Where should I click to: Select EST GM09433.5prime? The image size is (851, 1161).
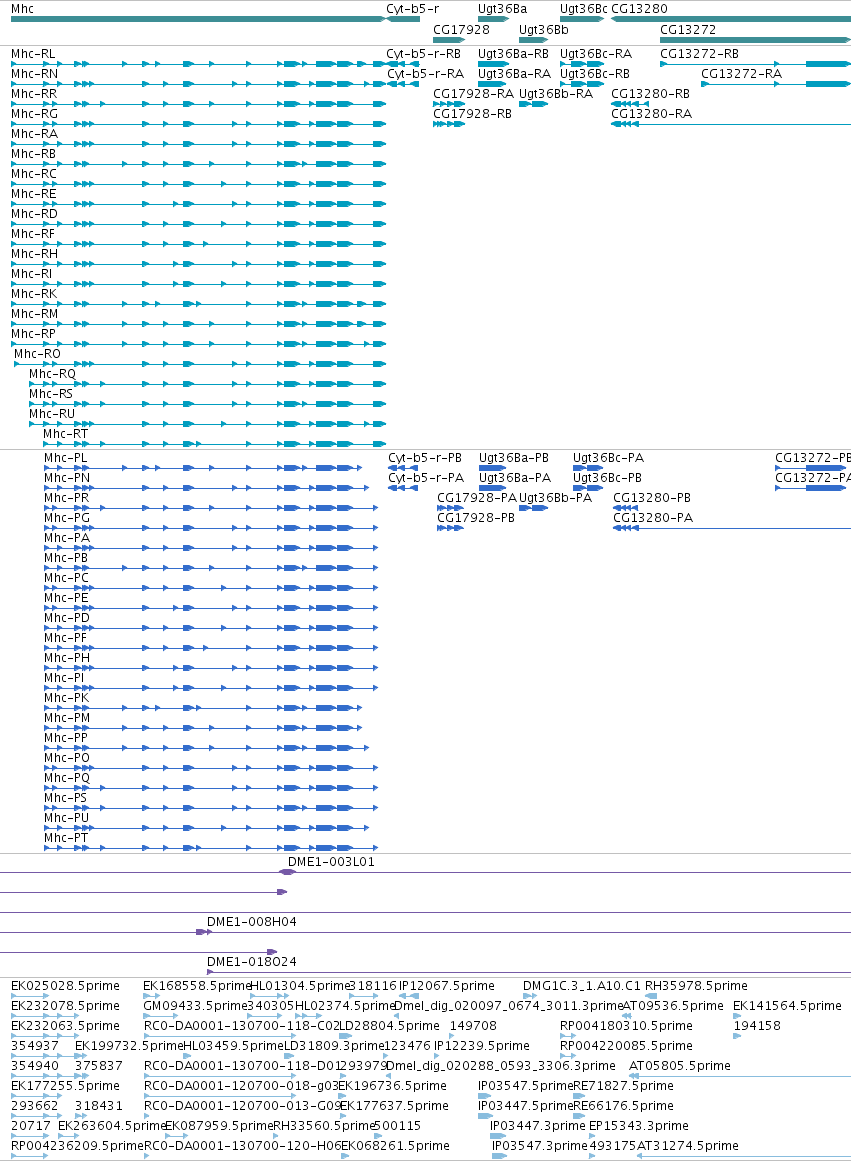[x=195, y=1006]
